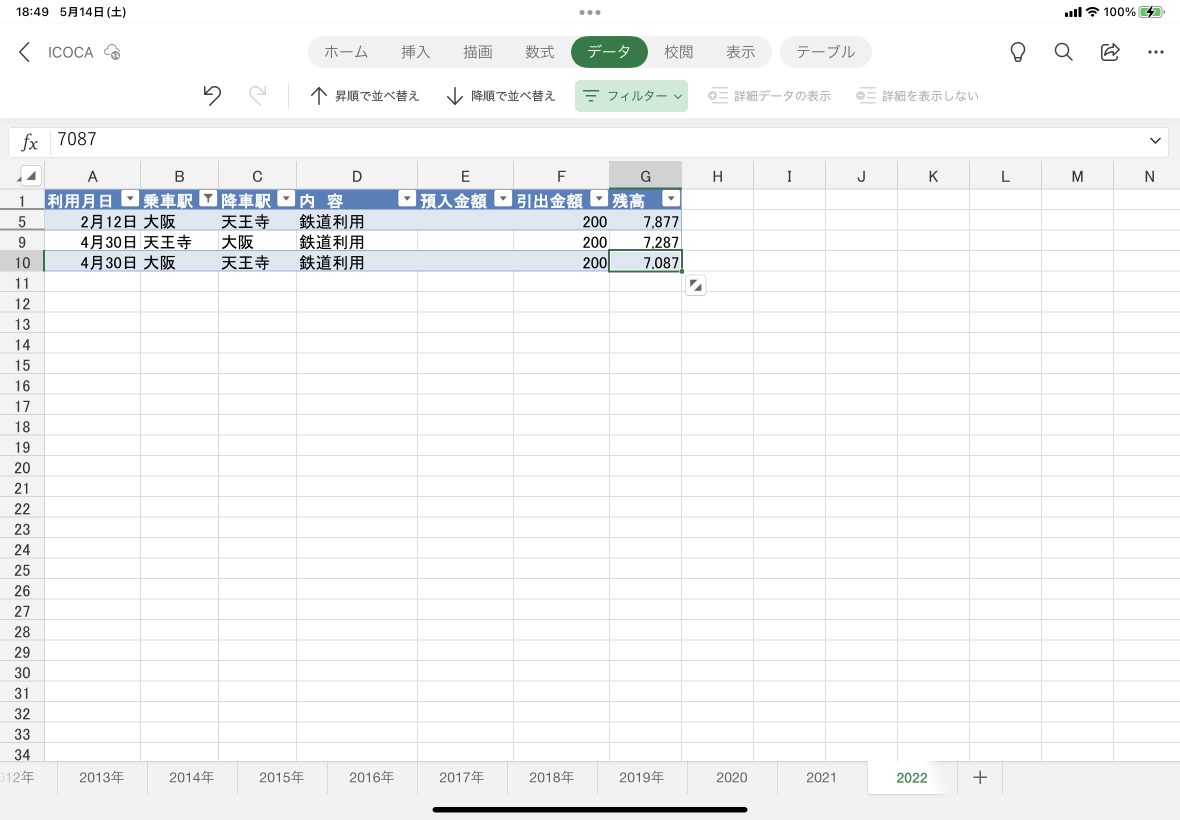1180x820 pixels.
Task: Switch to 2015年 sheet tab
Action: pos(281,777)
